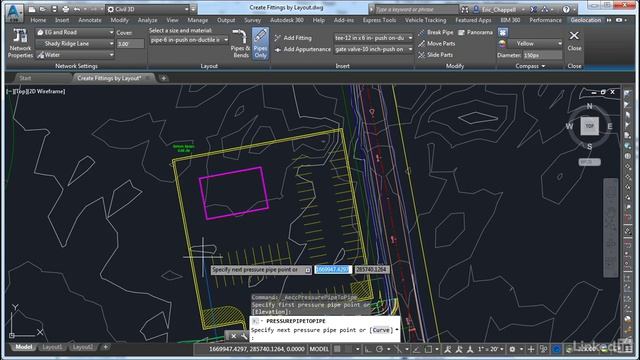Viewport: 640px width, 360px height.
Task: Open the Annotate ribbon tab
Action: point(90,20)
